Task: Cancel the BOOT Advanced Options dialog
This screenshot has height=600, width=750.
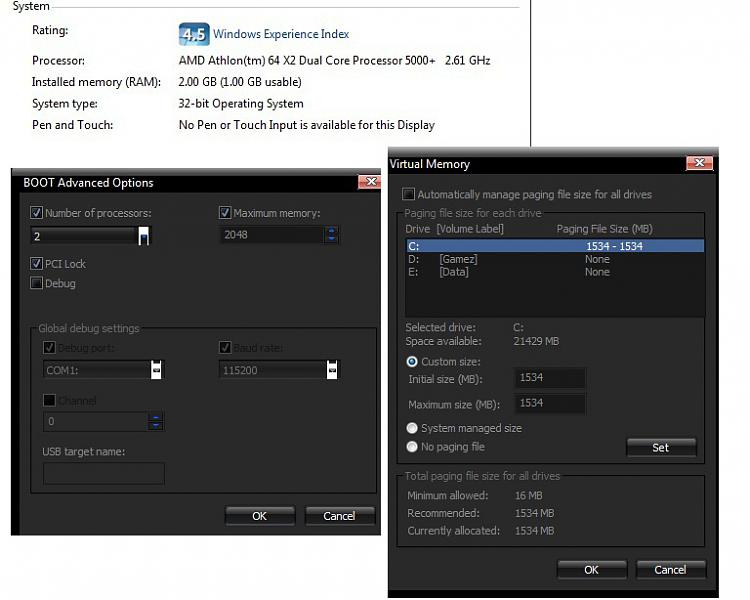Action: 339,516
